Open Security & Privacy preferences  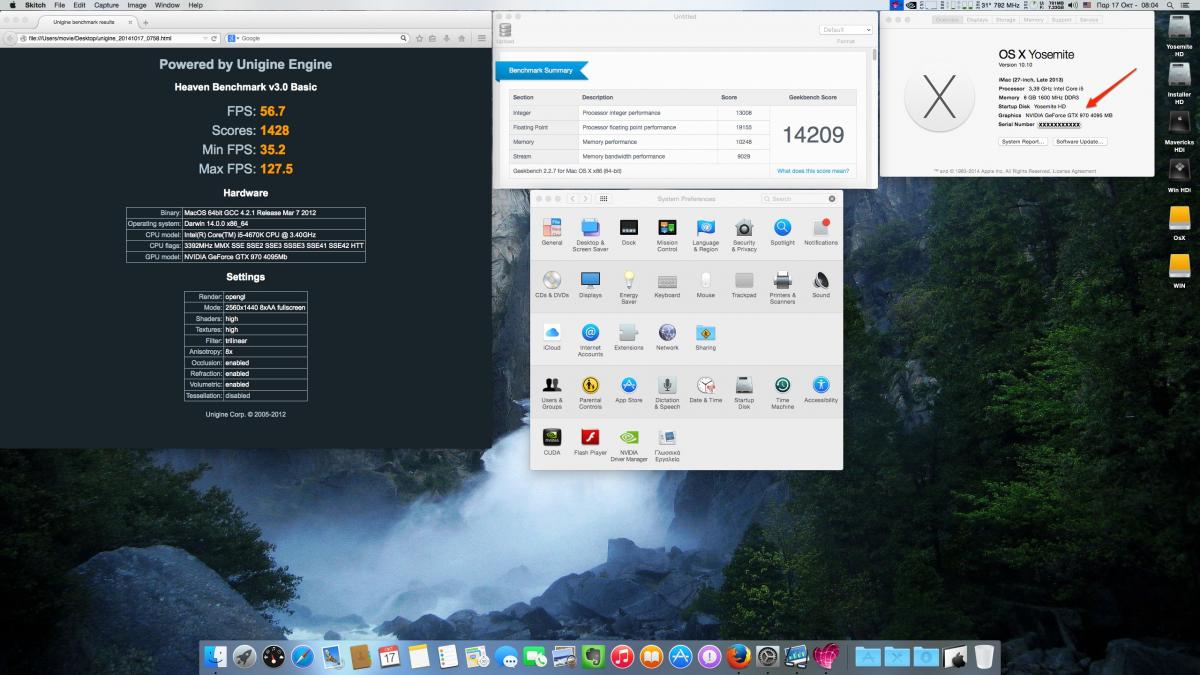coord(744,234)
